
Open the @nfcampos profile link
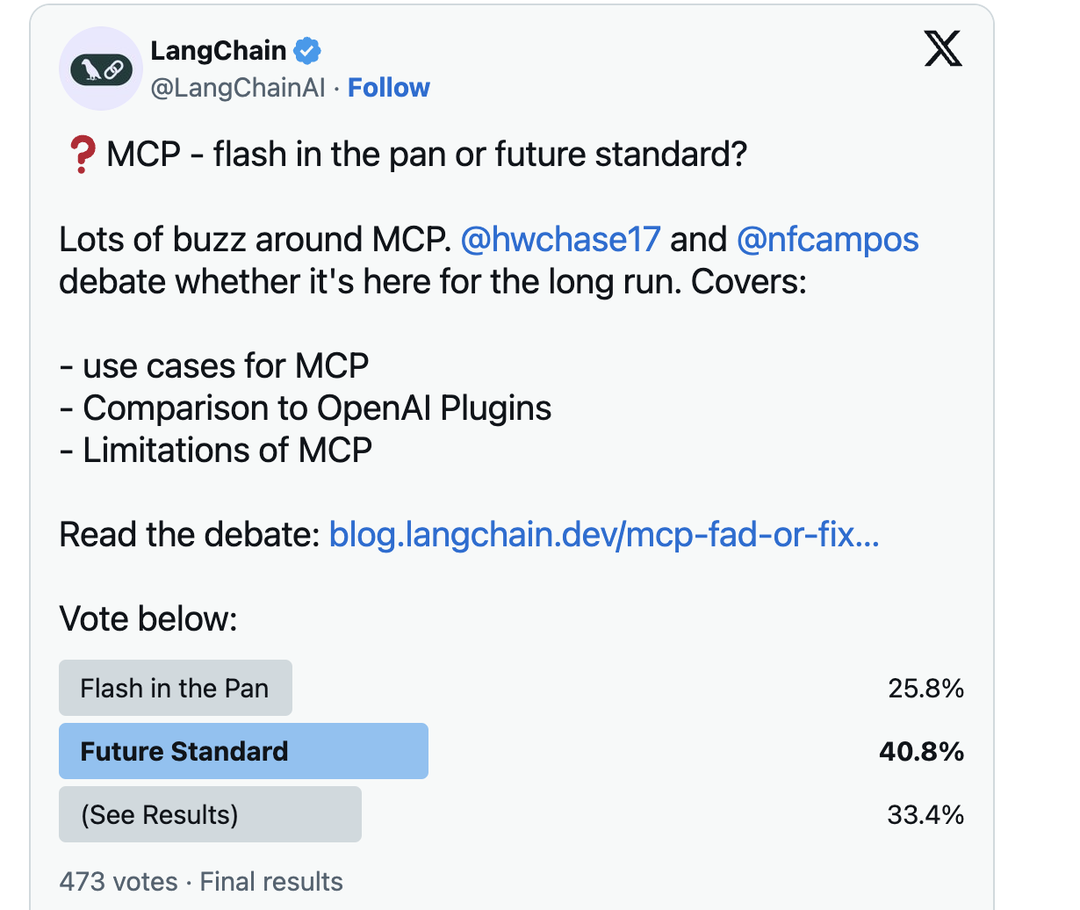(x=826, y=239)
